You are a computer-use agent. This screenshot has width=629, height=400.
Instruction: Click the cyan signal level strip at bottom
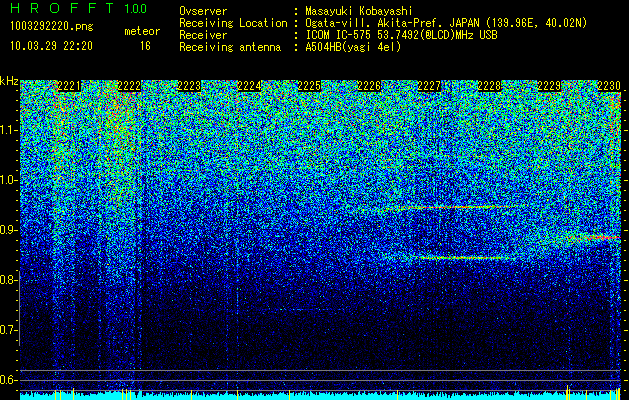(321, 396)
